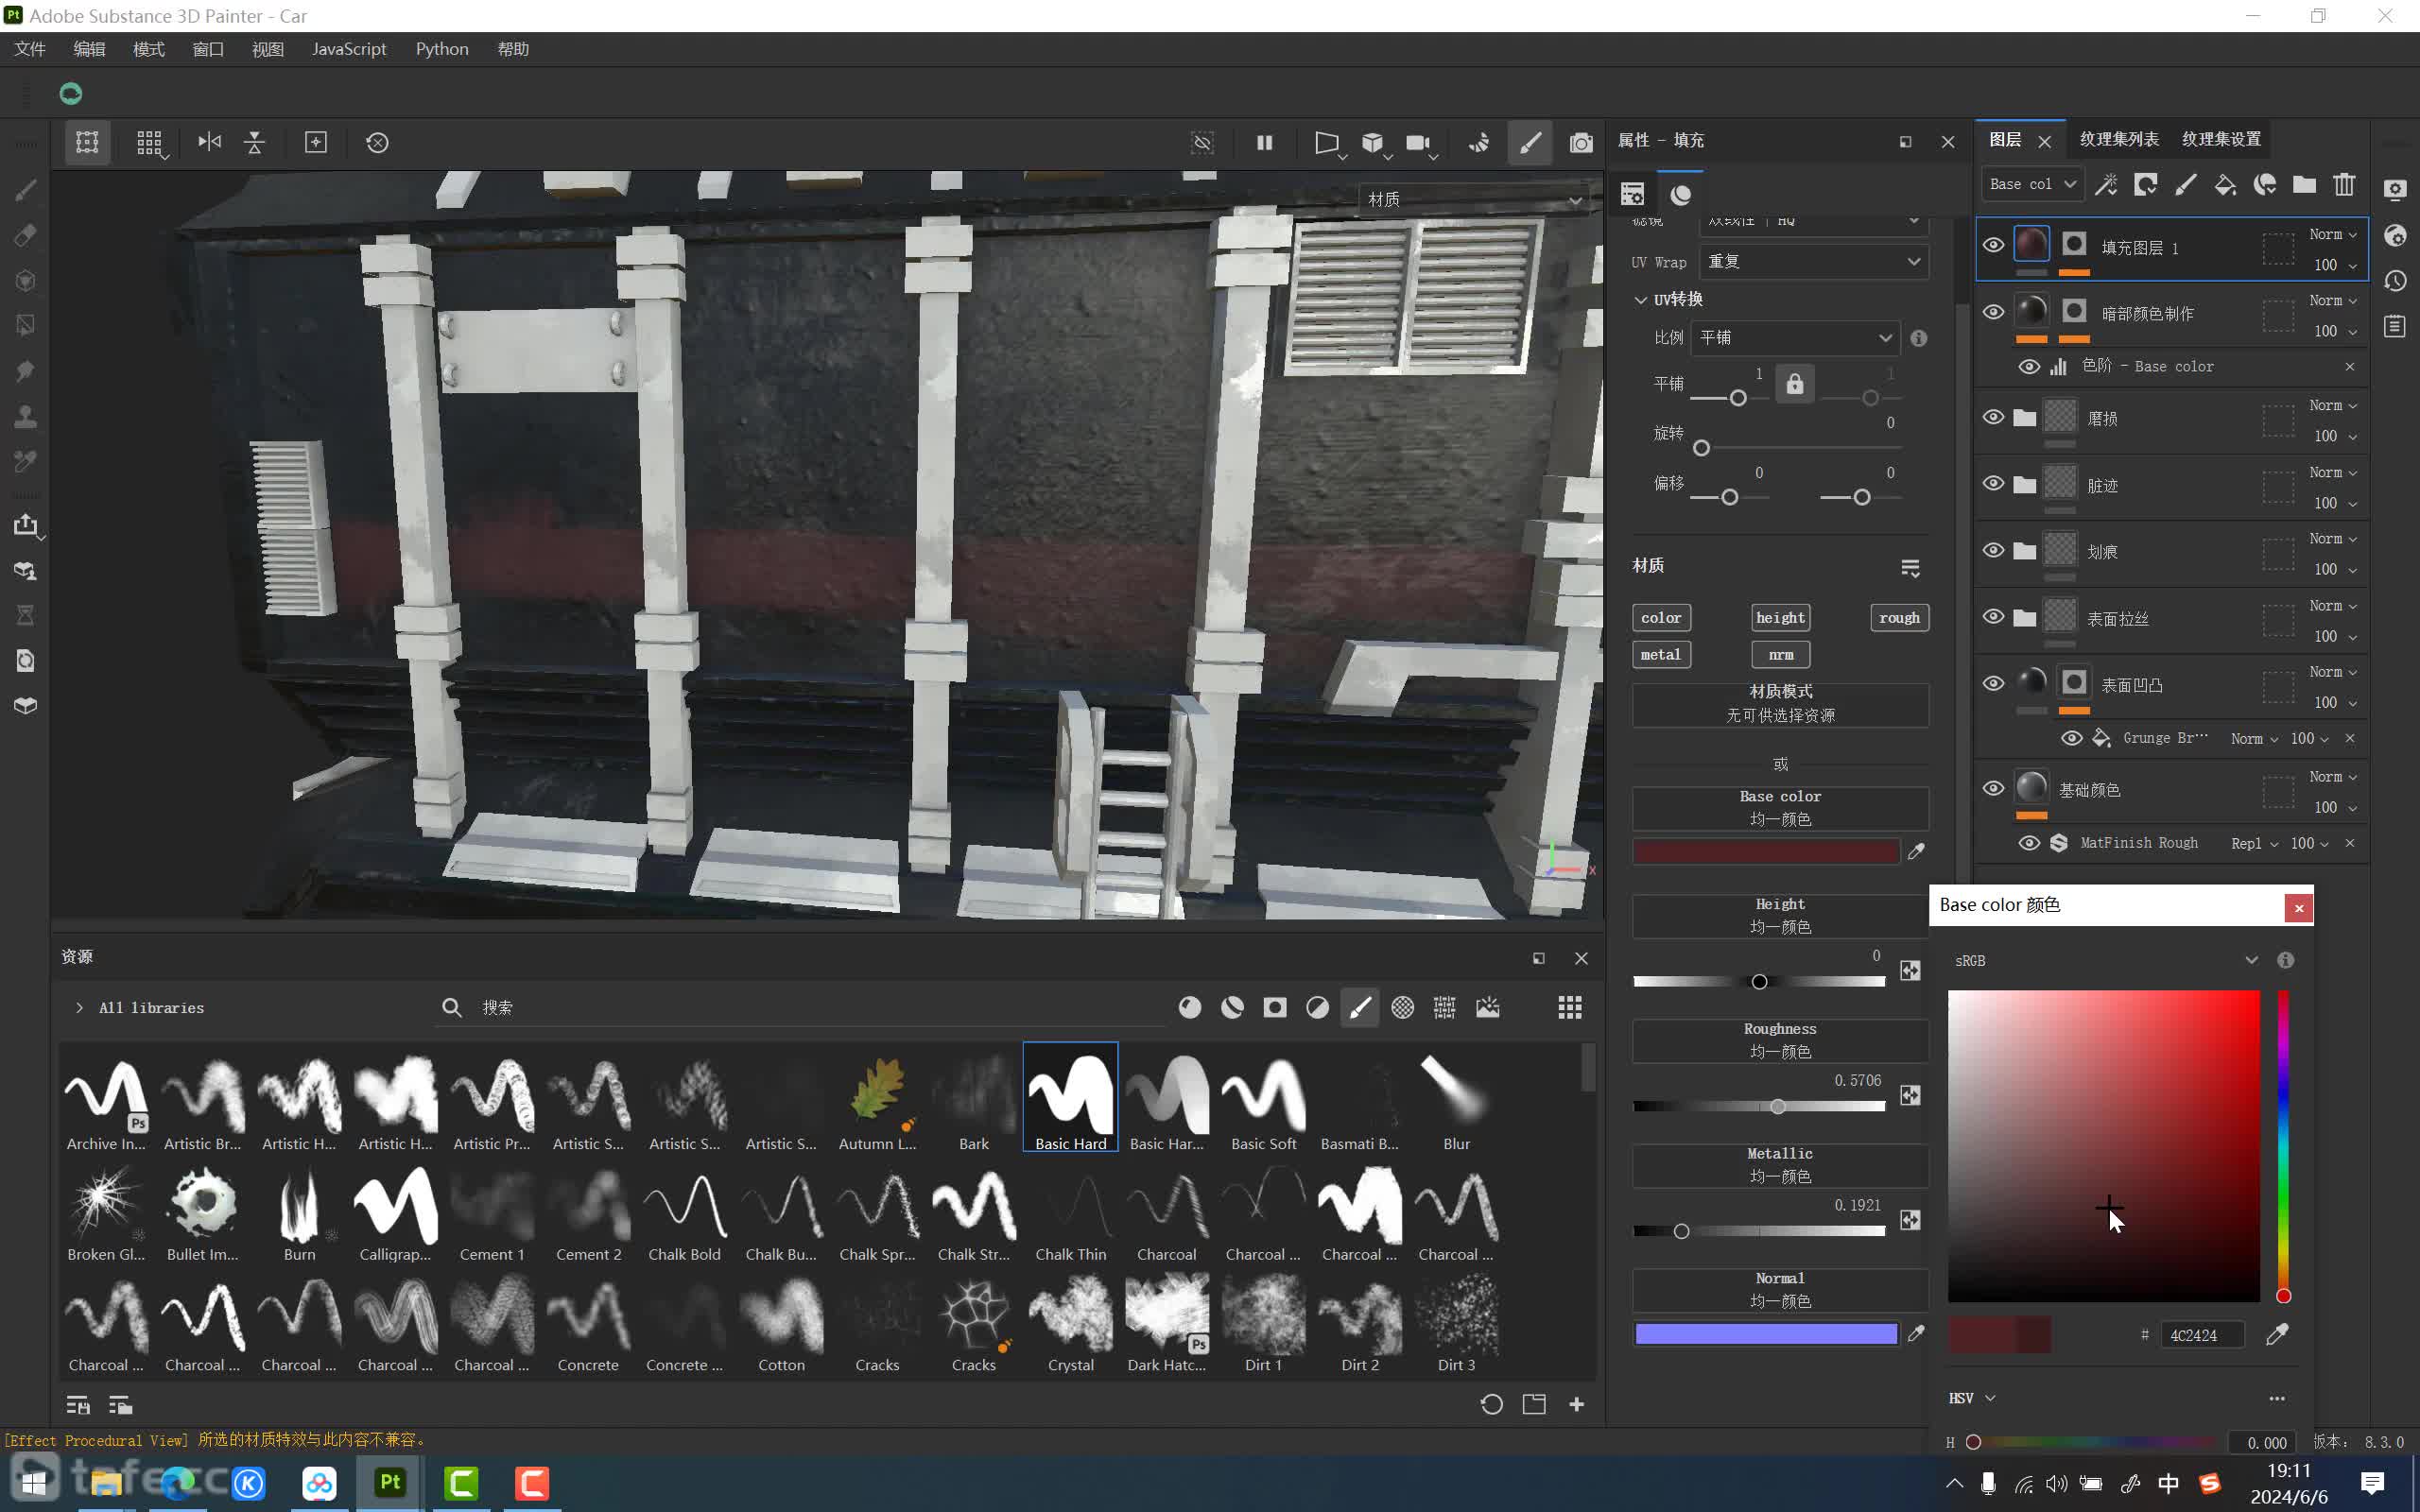
Task: Add effect wand icon in Layers panel
Action: point(2106,184)
